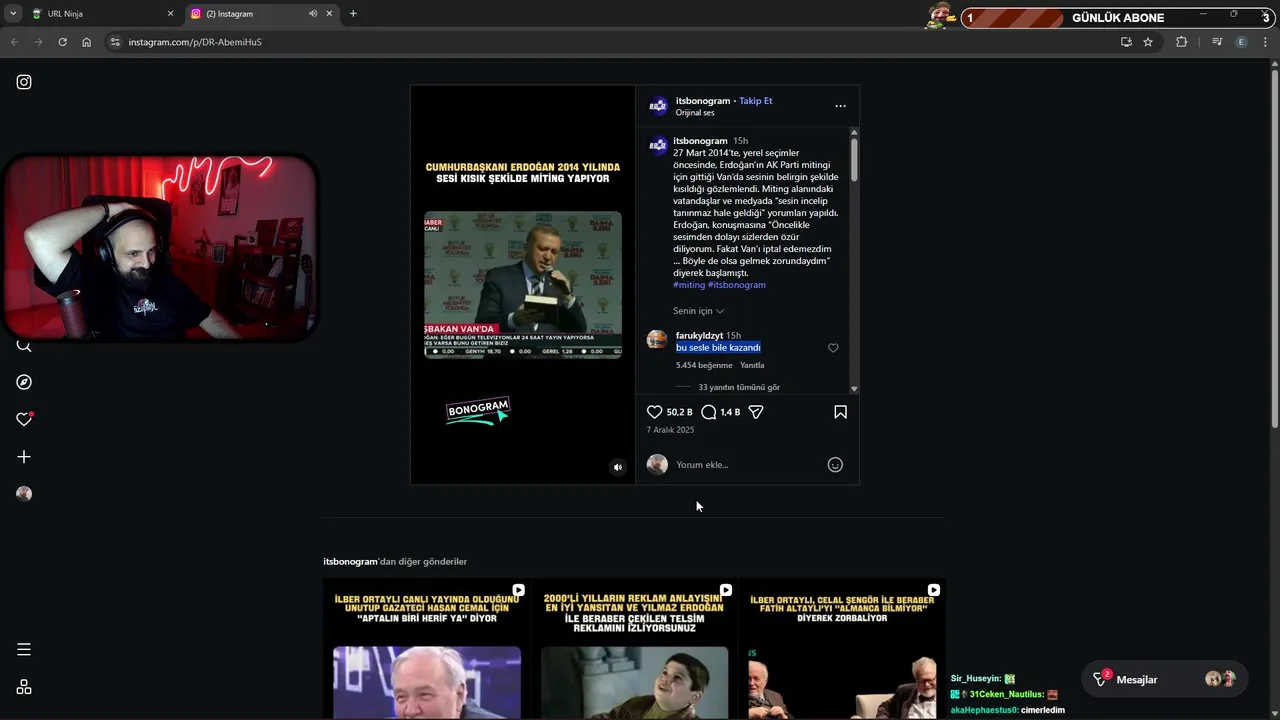The width and height of the screenshot is (1280, 720).
Task: Open profile avatar in the sidebar
Action: [x=24, y=494]
